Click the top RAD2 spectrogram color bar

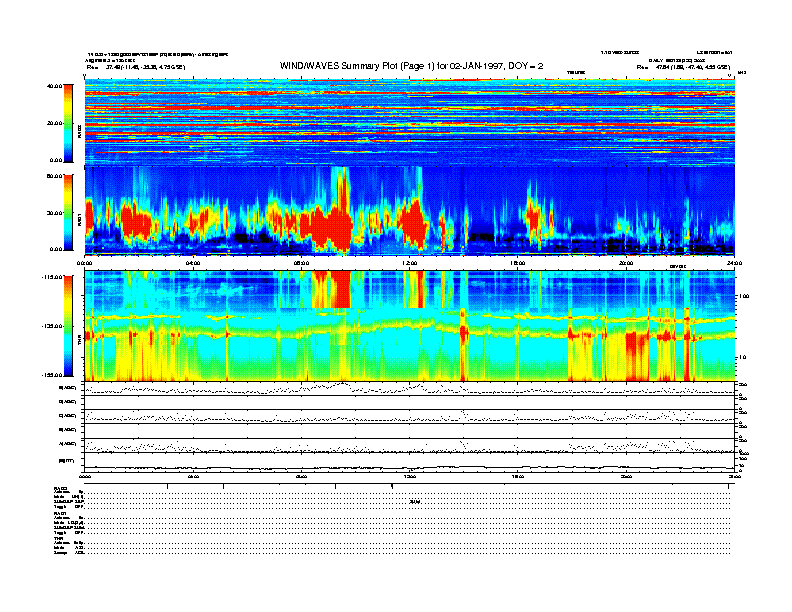coord(68,123)
